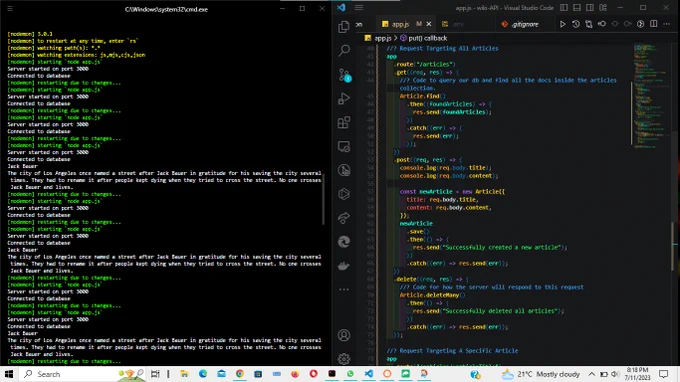Open the hamburger application menu
This screenshot has width=680, height=382.
coord(359,8)
